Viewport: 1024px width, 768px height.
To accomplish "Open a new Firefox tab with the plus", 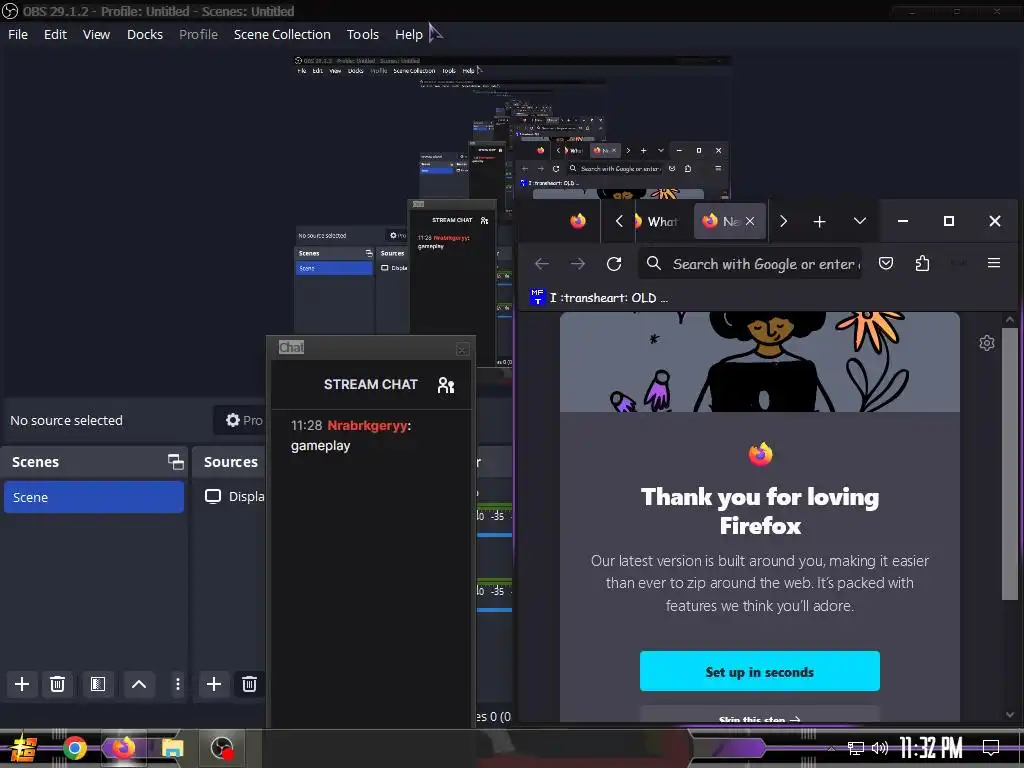I will click(819, 221).
